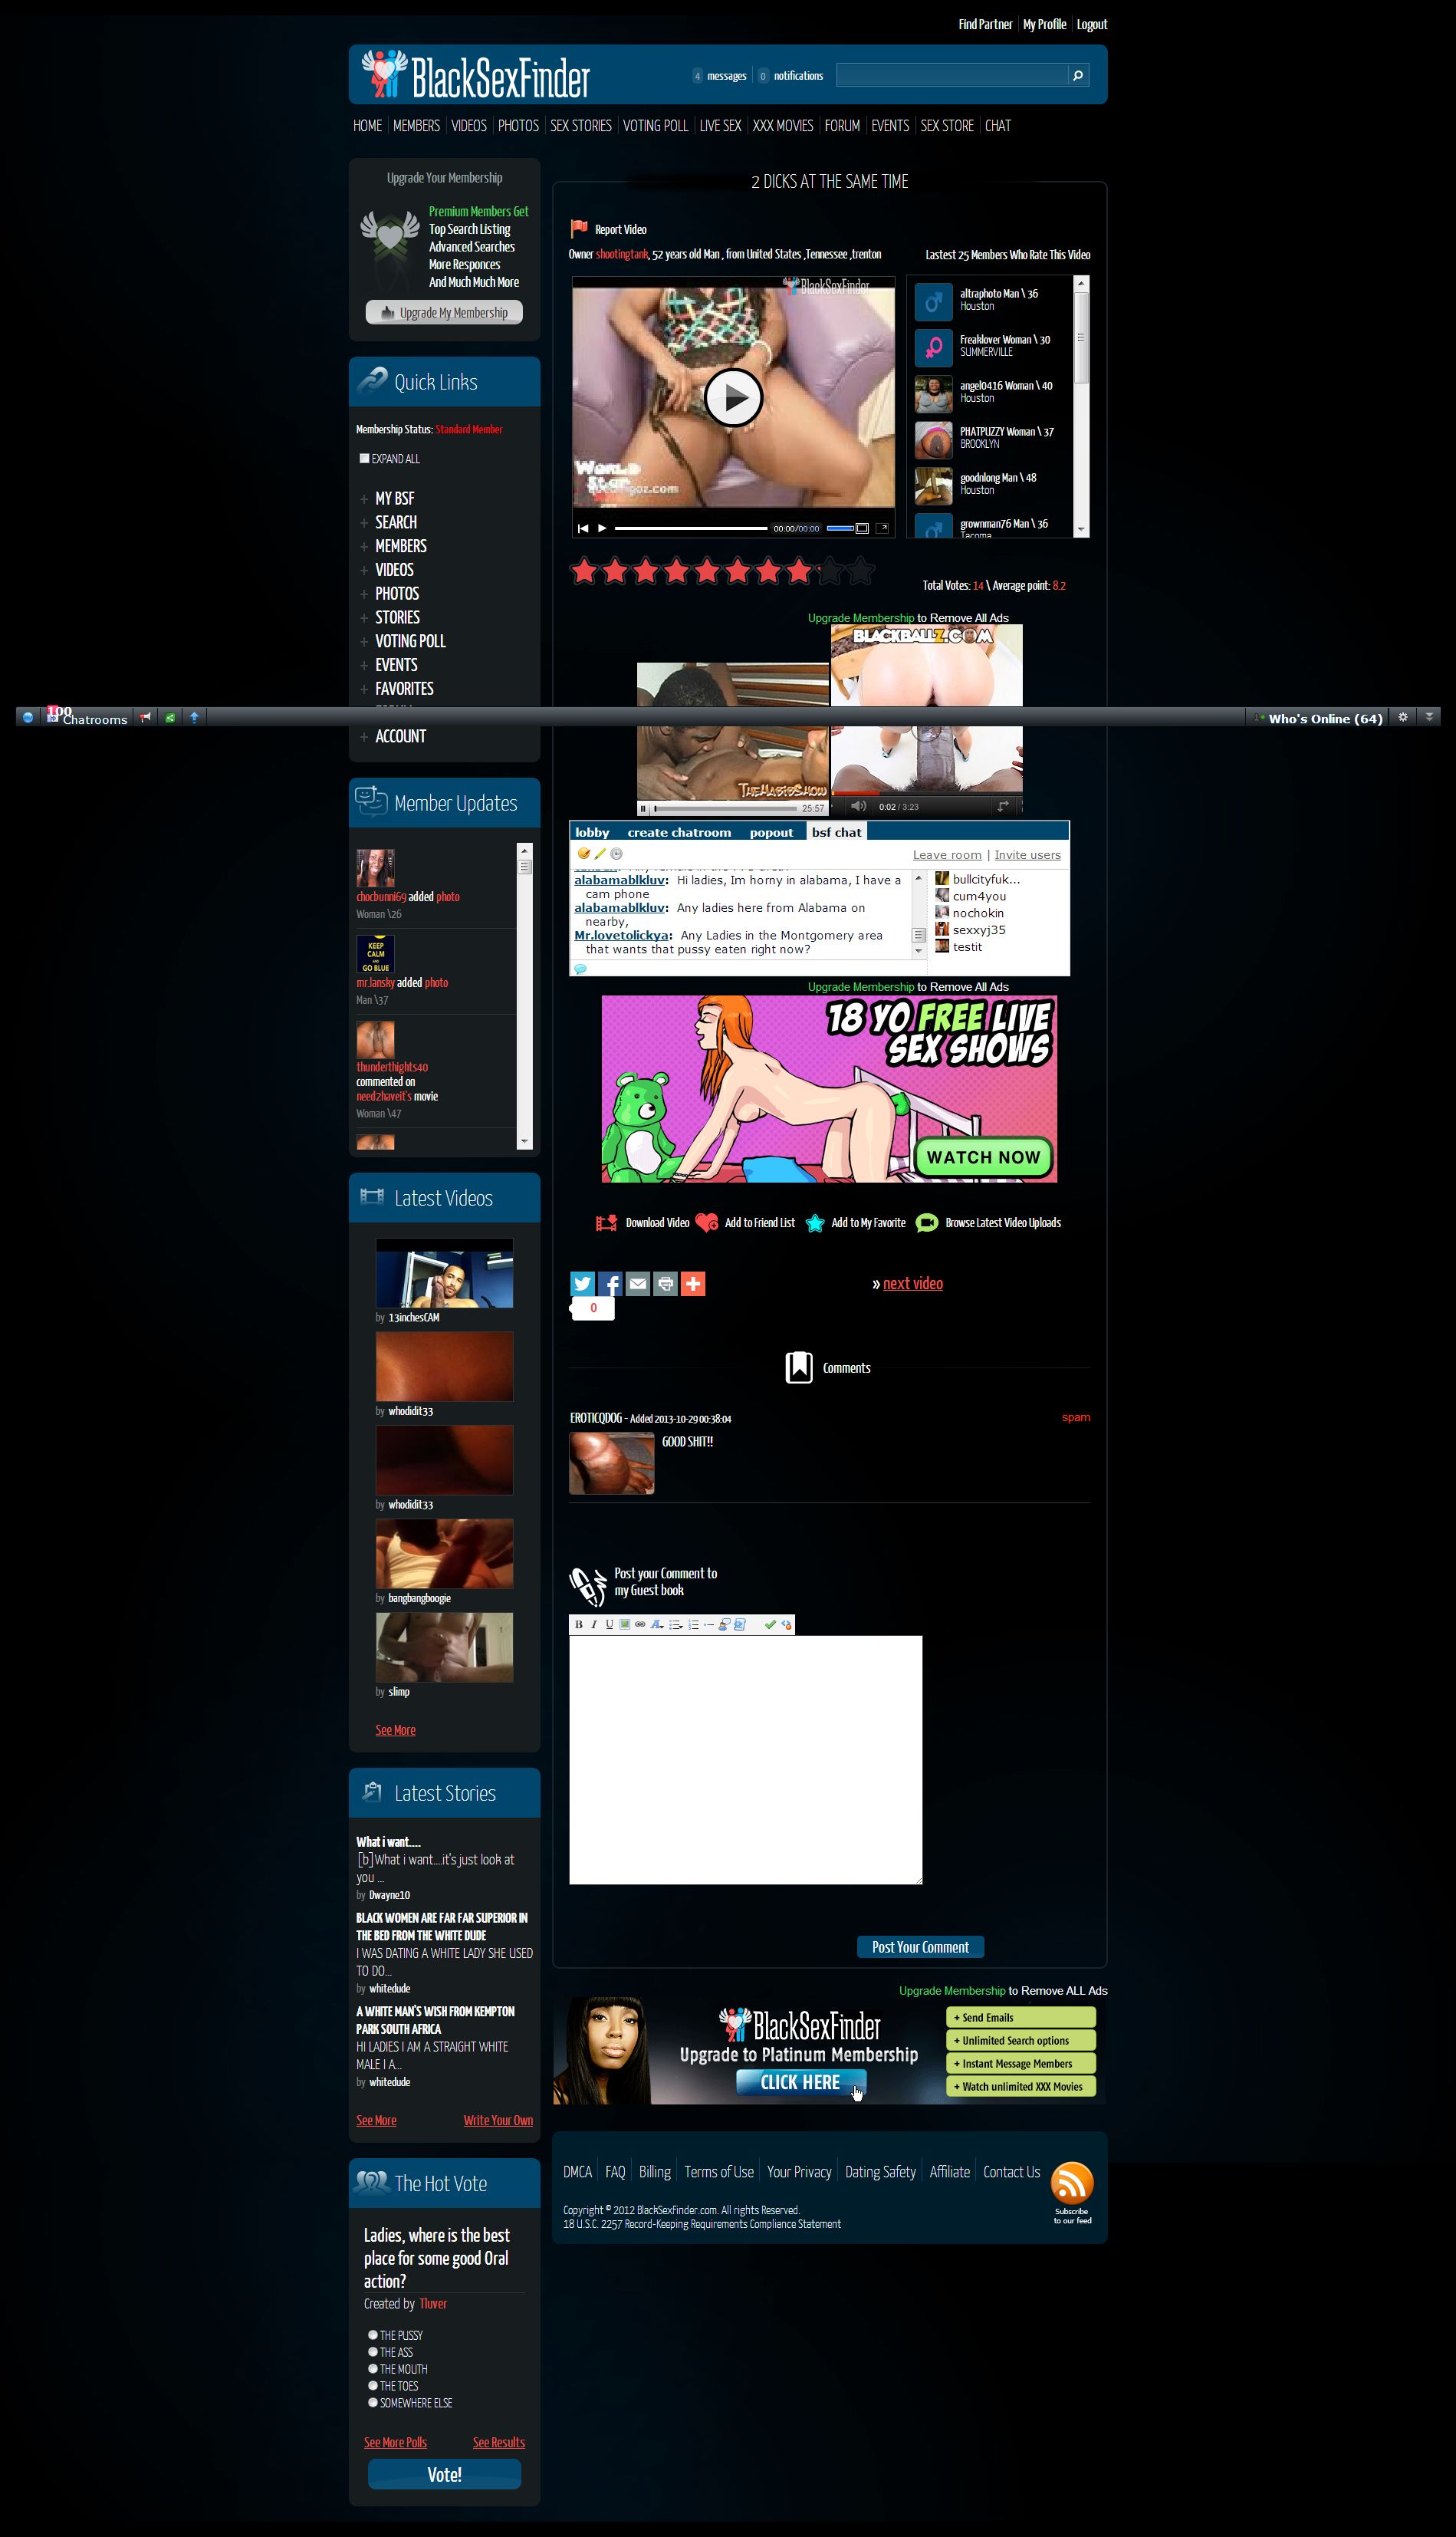1456x2537 pixels.
Task: Click header search input field
Action: pos(952,75)
